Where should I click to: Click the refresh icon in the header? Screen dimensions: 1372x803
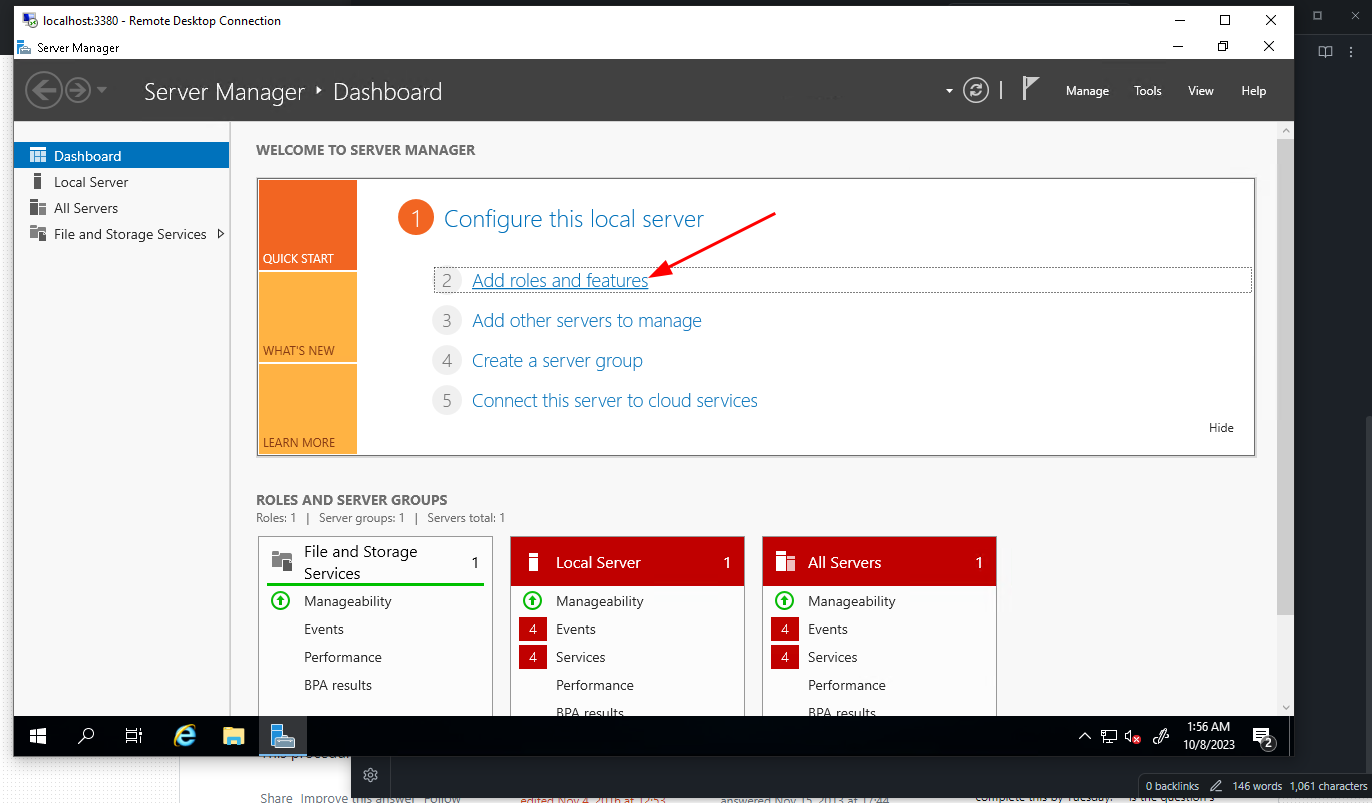click(x=975, y=91)
